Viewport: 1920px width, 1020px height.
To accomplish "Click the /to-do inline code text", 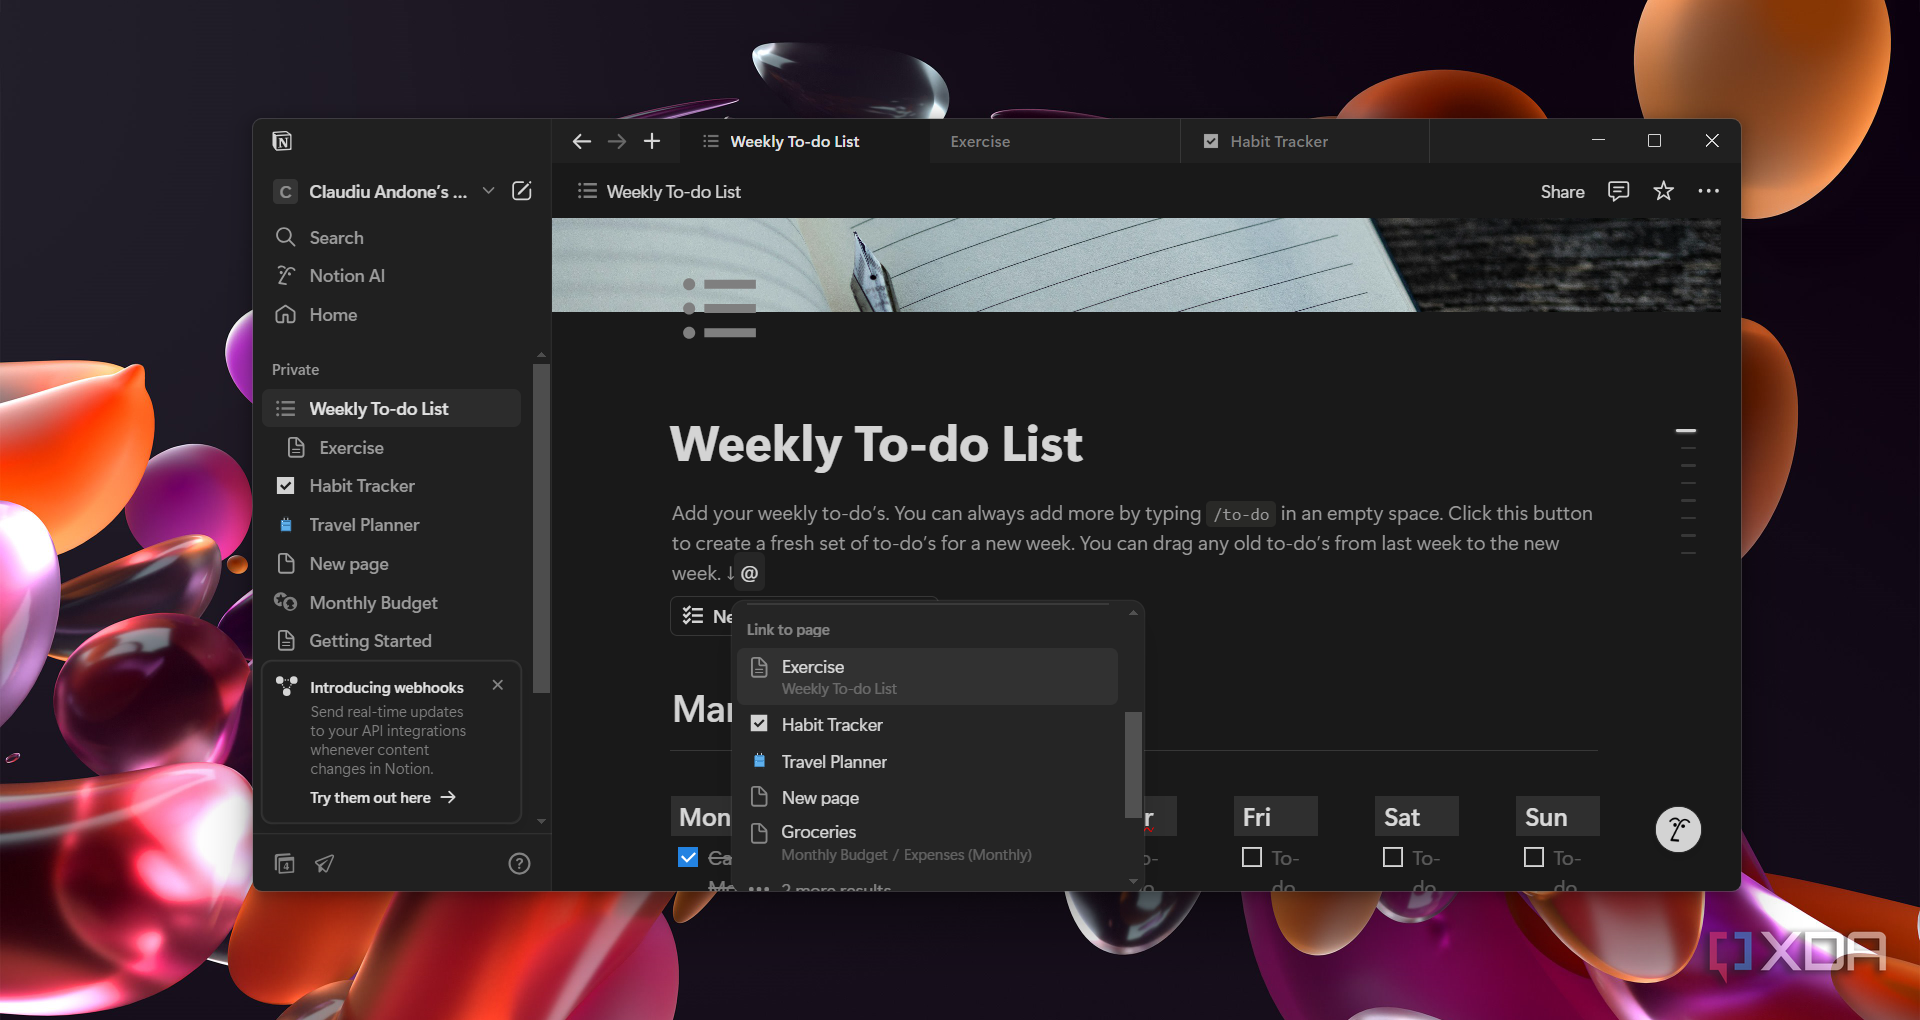I will pyautogui.click(x=1241, y=515).
